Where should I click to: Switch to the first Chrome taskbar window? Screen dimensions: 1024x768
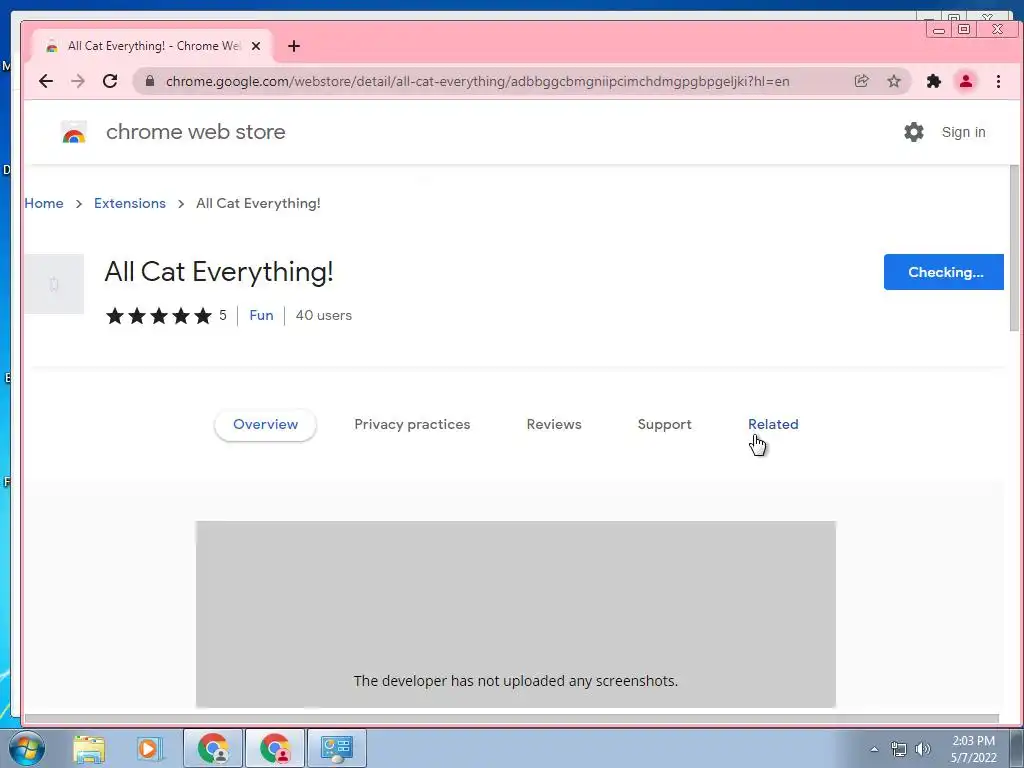point(213,748)
